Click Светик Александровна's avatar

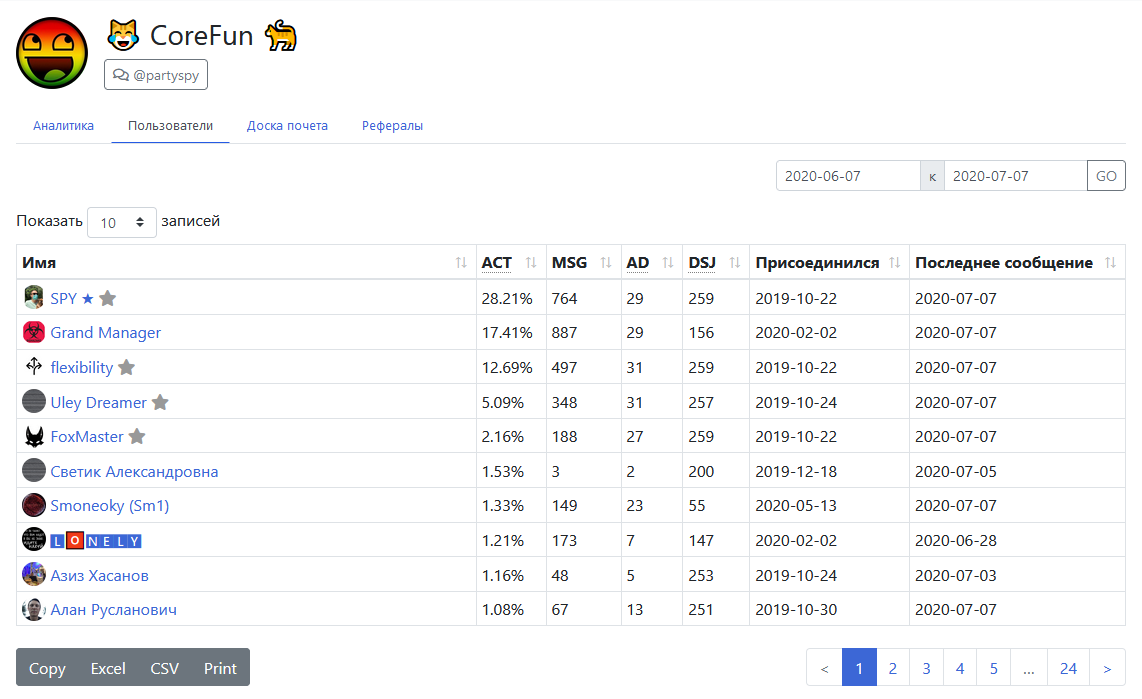pos(34,470)
